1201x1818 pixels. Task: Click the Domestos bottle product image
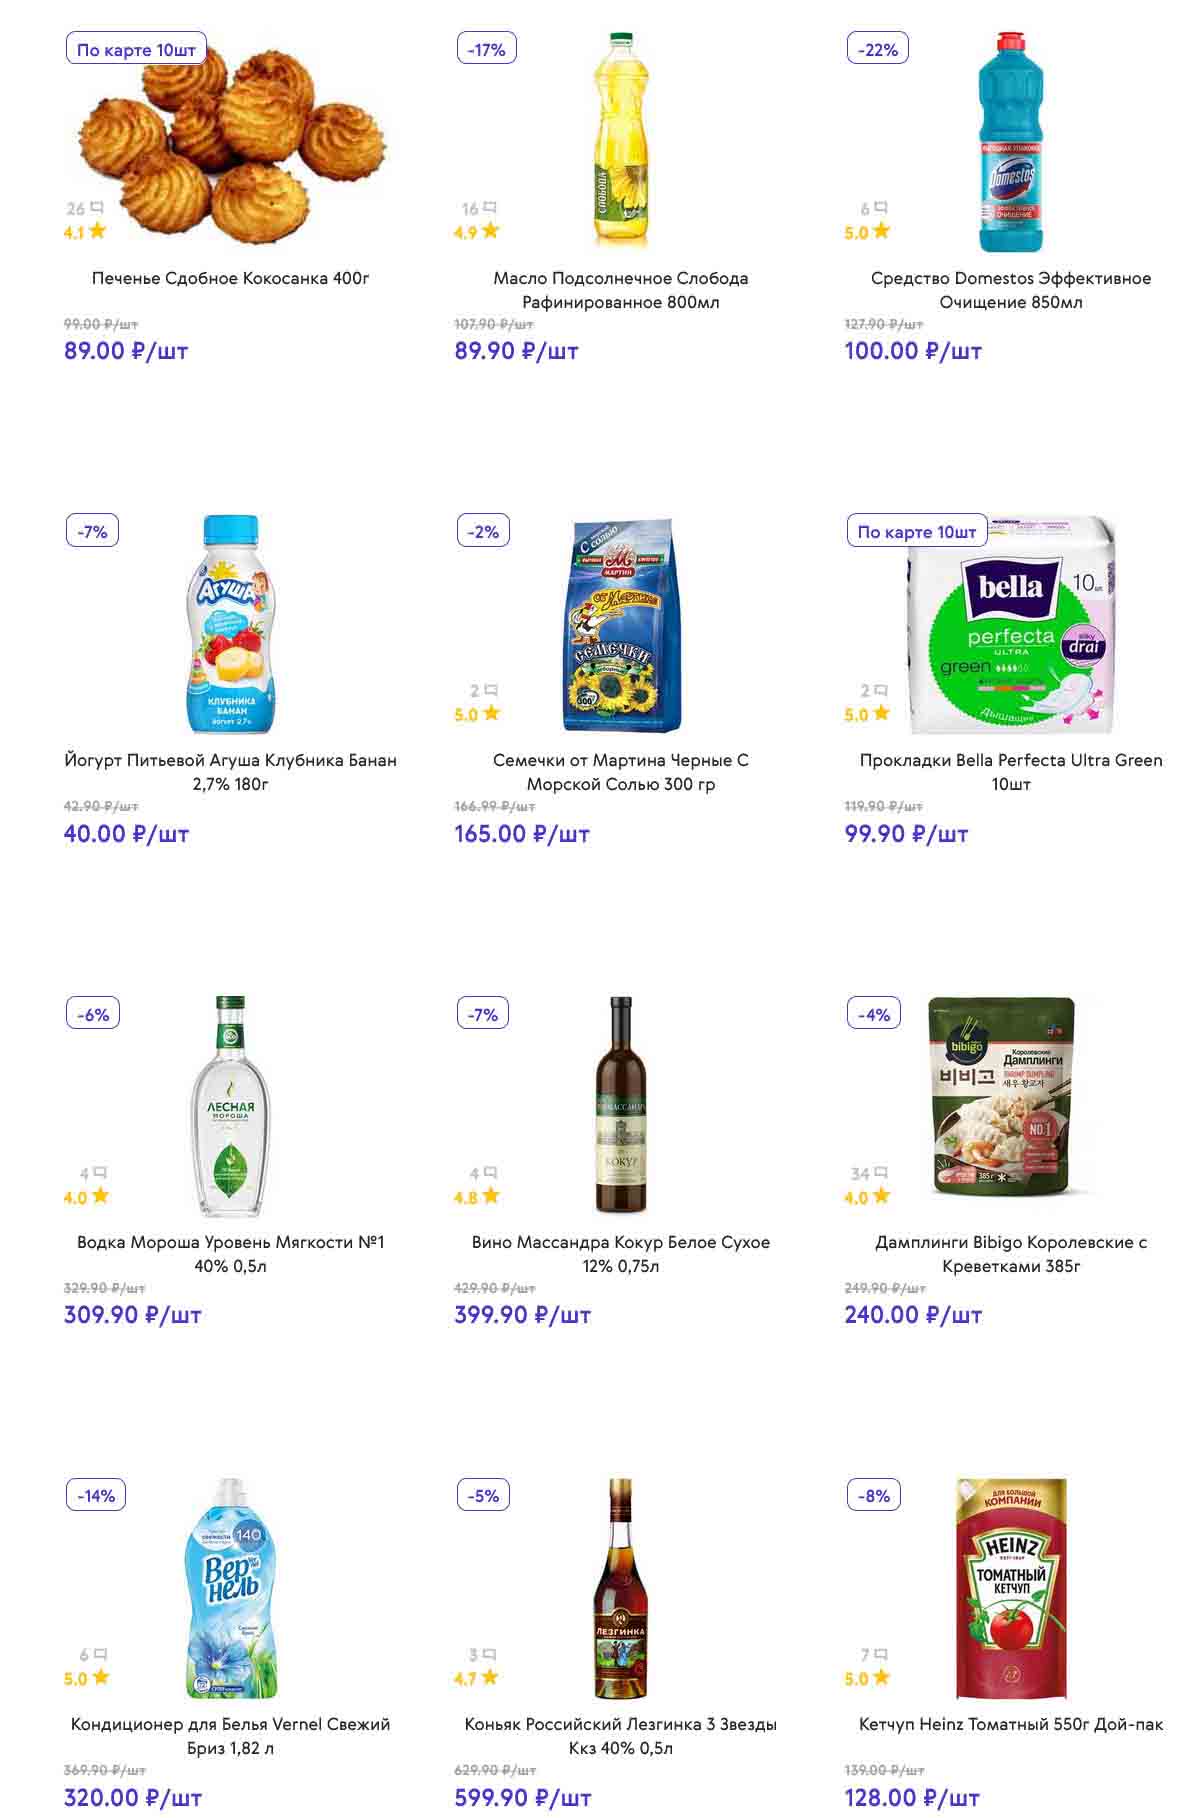pos(1010,142)
